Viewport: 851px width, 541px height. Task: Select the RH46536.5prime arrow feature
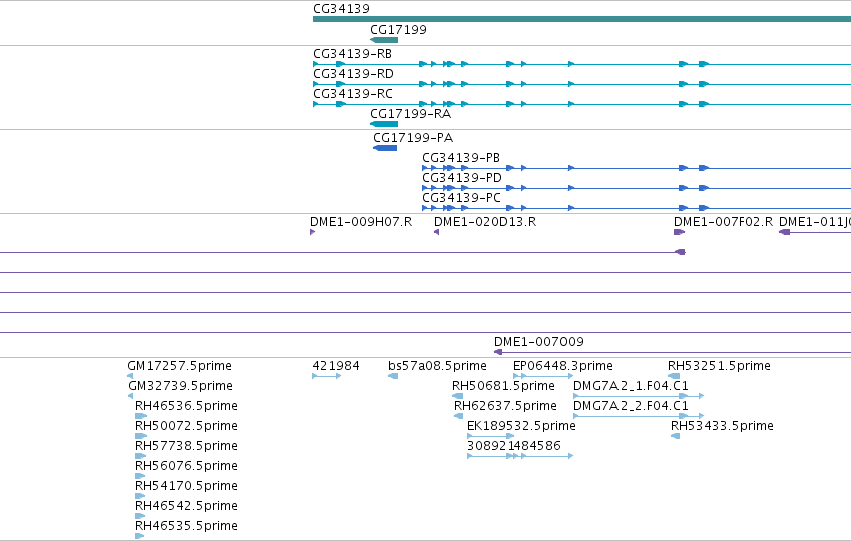point(141,416)
